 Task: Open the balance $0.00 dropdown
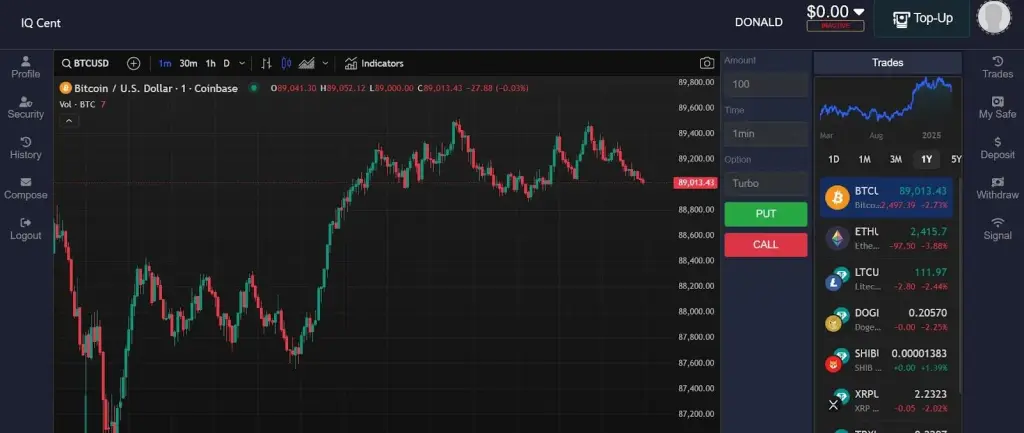[x=835, y=12]
